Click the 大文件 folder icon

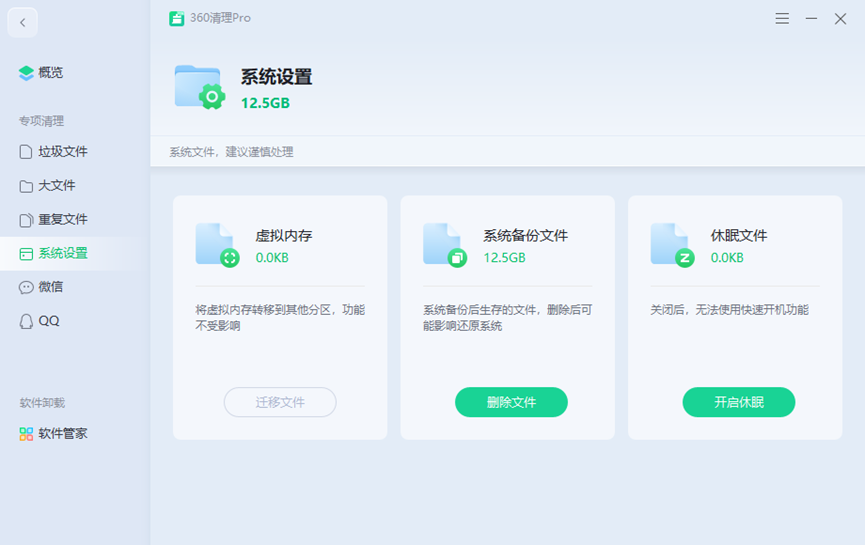(25, 186)
